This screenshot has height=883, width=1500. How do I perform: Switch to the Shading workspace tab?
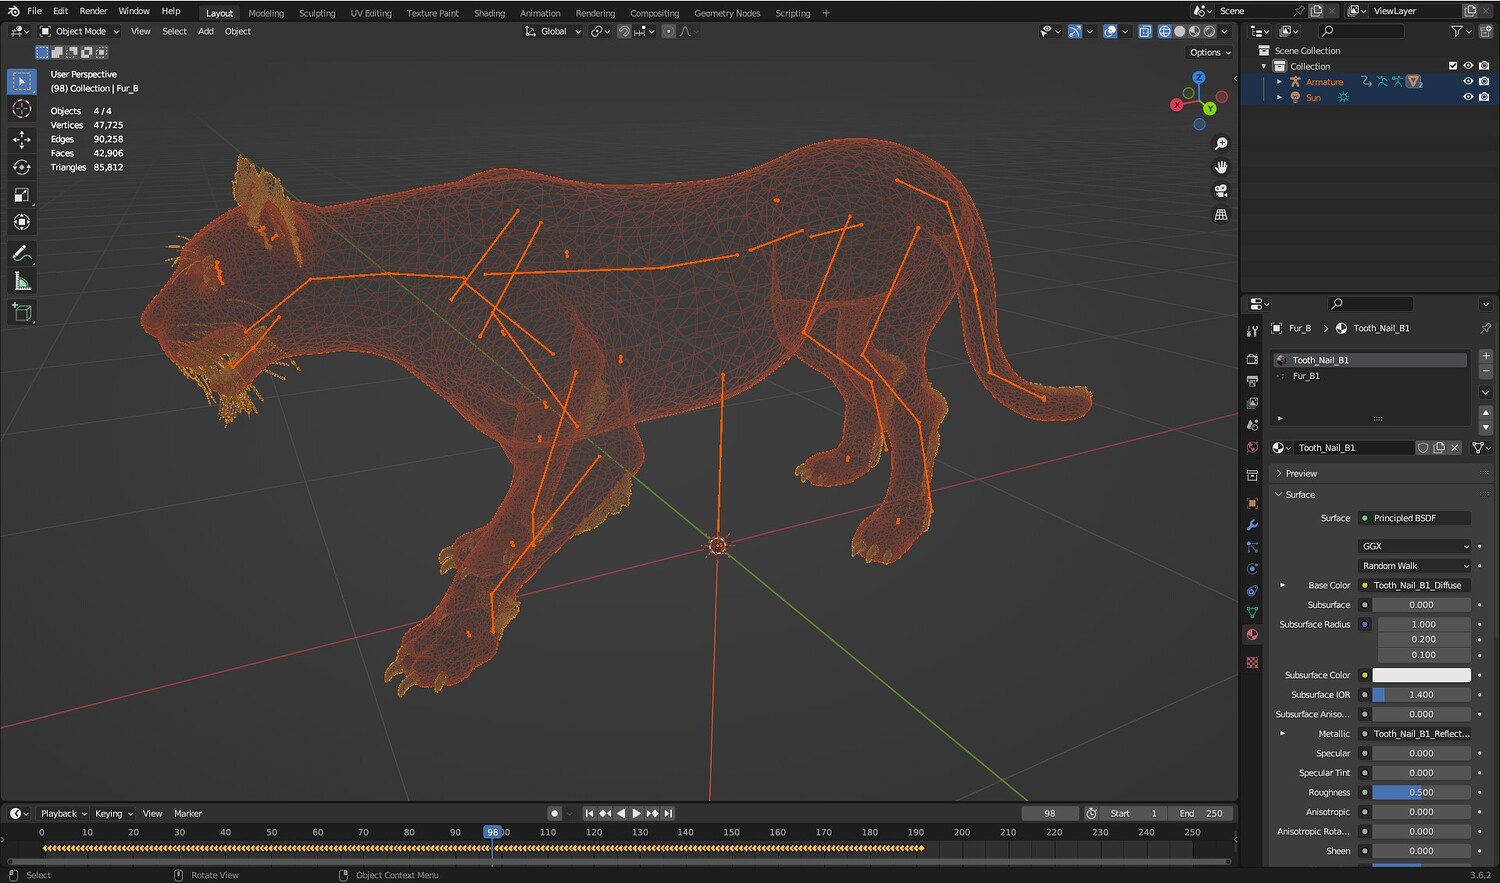[489, 13]
